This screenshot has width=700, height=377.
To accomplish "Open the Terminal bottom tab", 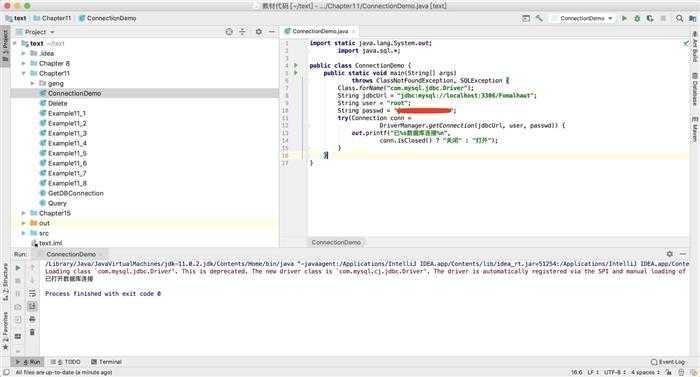I will click(106, 362).
